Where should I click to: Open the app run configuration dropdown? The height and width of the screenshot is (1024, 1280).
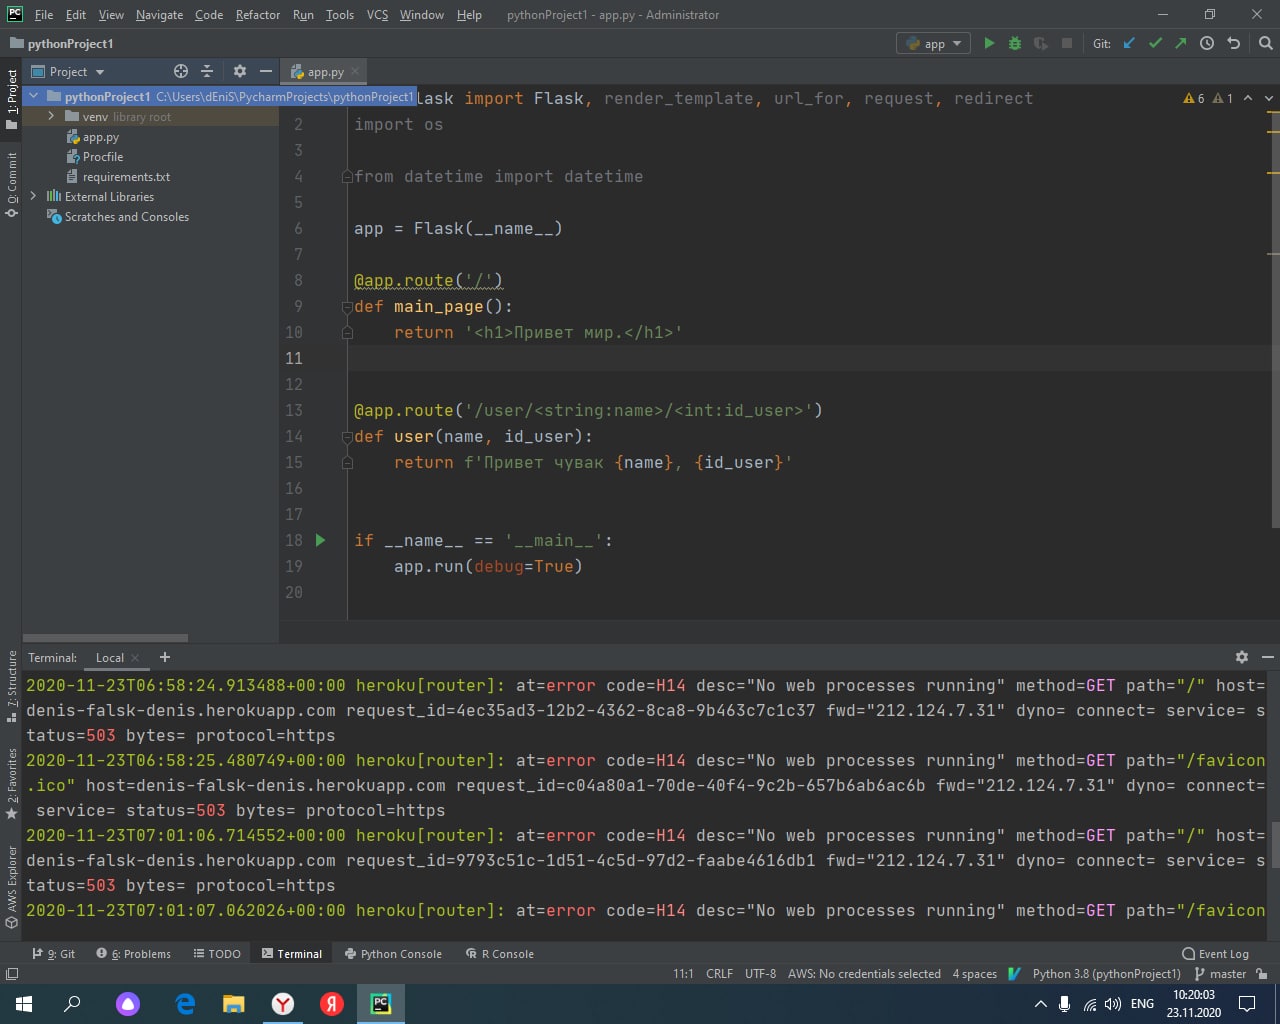[x=934, y=43]
